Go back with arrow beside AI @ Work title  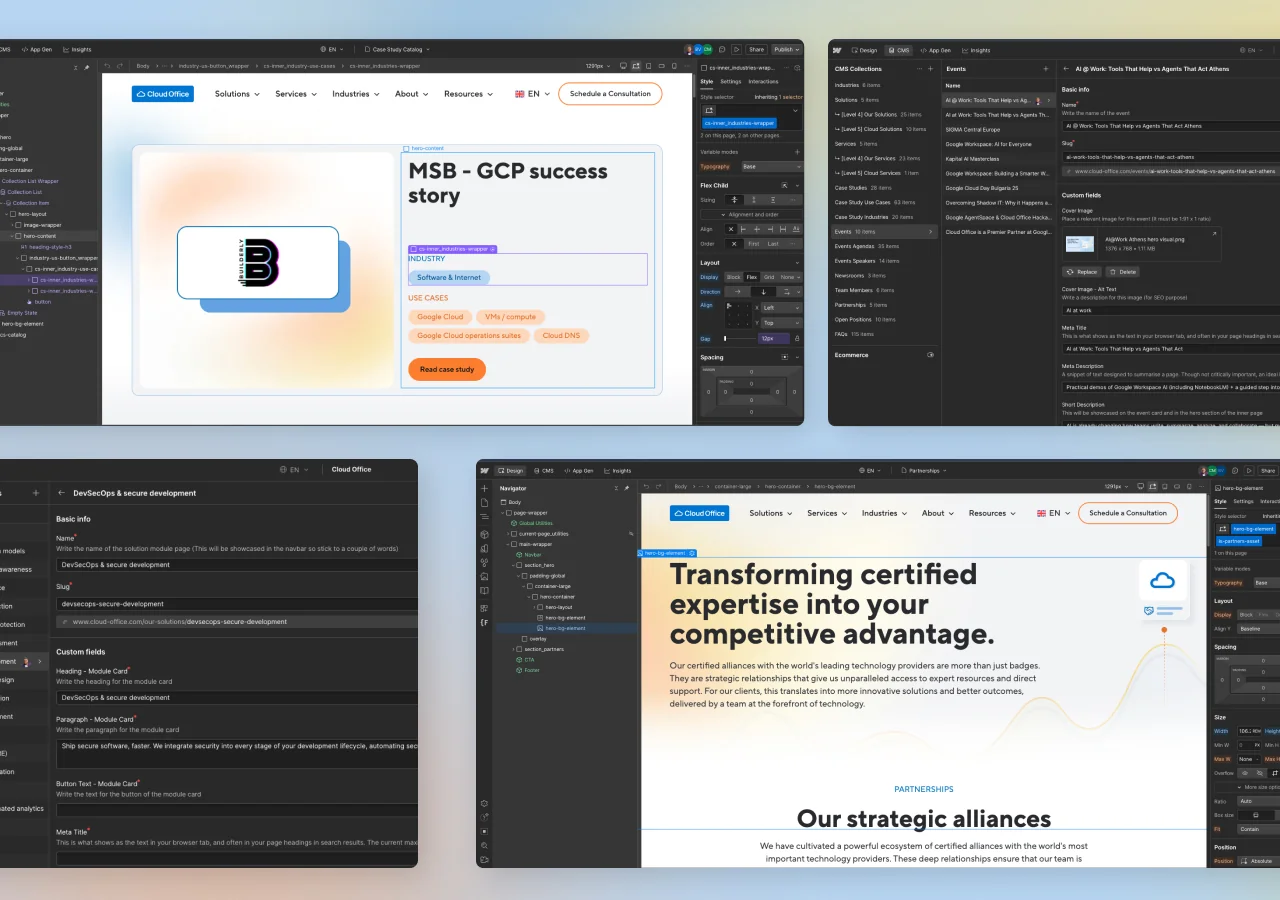tap(1066, 69)
